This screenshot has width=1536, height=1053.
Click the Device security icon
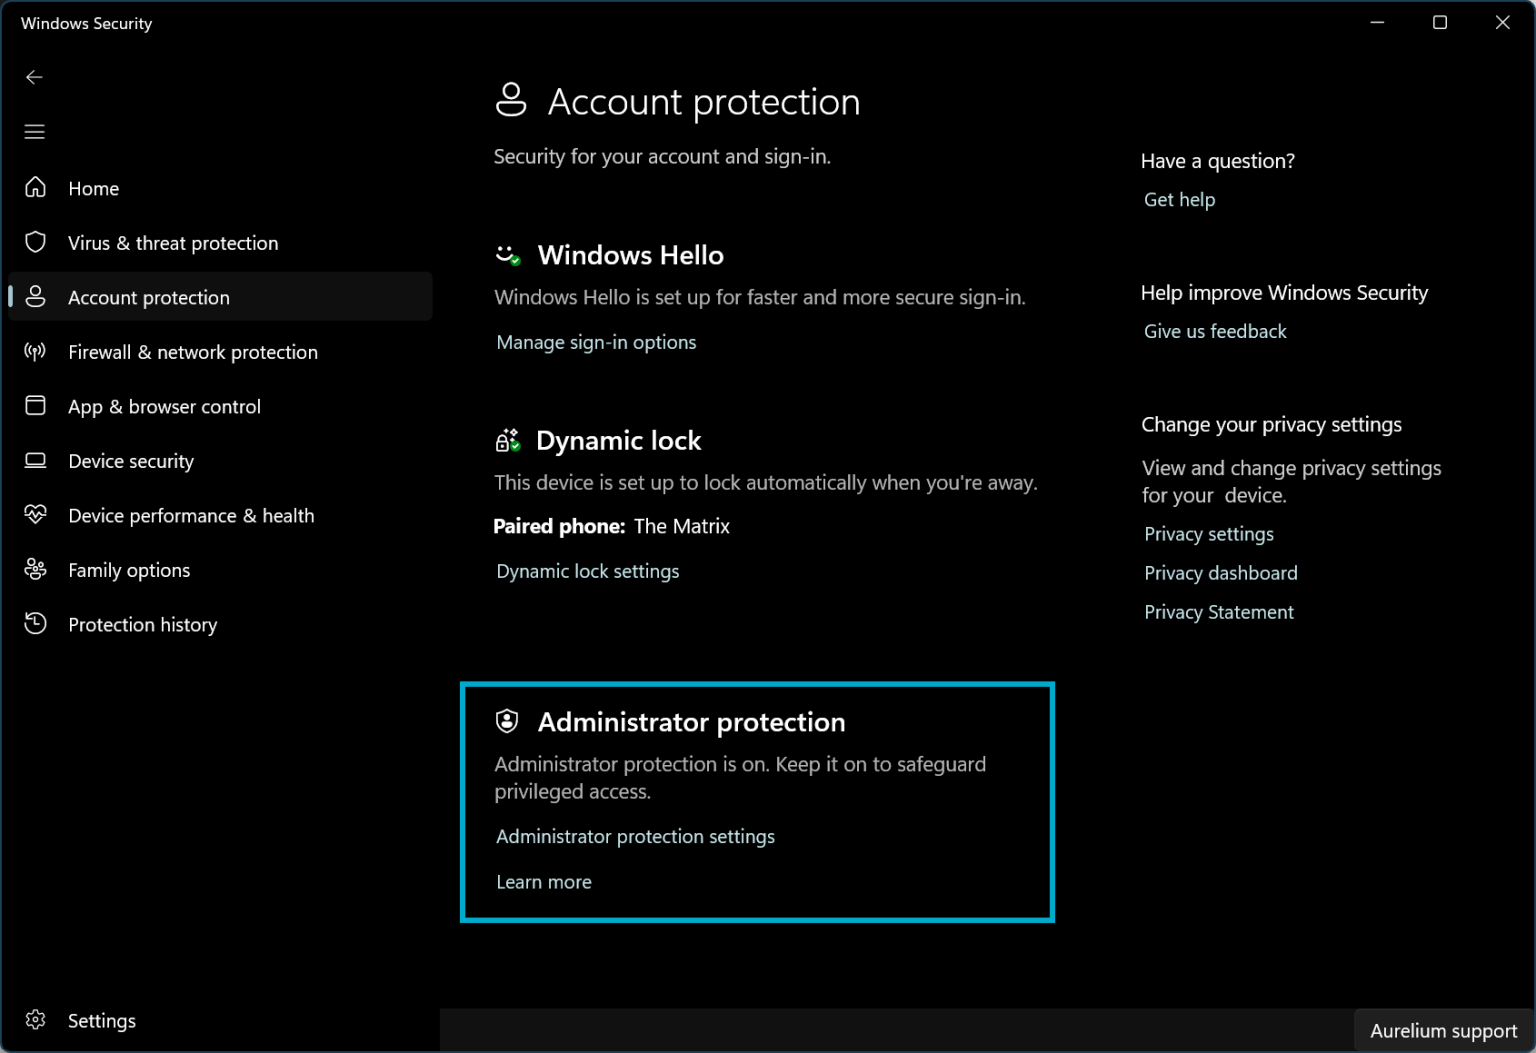(35, 460)
